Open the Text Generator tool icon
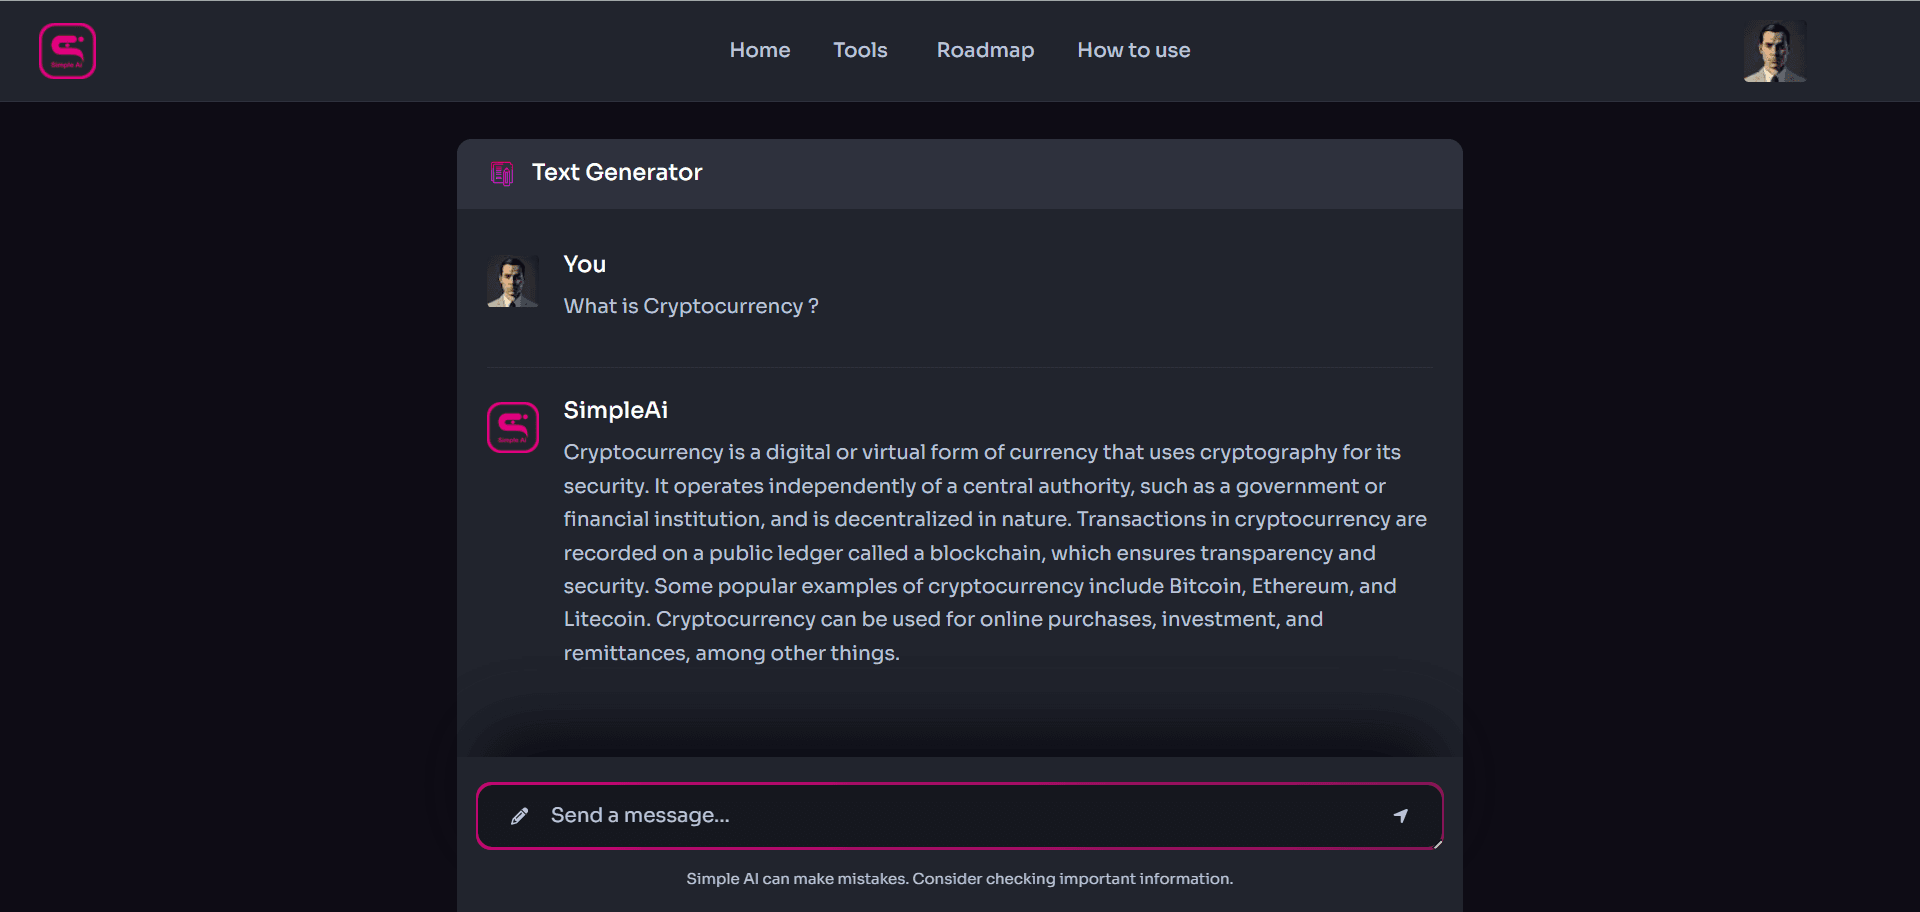This screenshot has width=1920, height=912. tap(500, 173)
